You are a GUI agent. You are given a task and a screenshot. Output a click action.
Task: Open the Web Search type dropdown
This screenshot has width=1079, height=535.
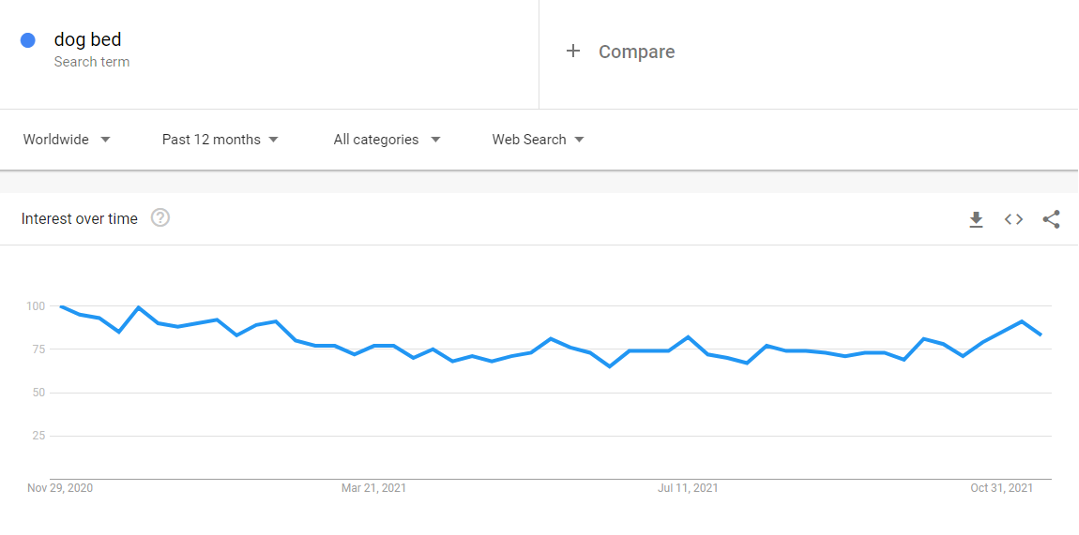pyautogui.click(x=538, y=140)
